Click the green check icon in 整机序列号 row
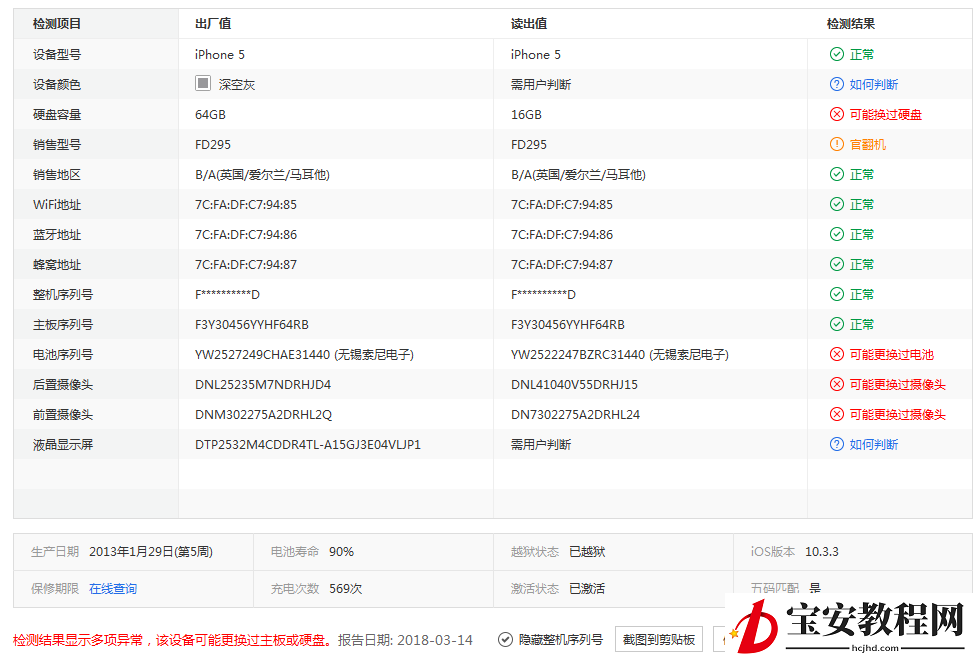Screen dimensions: 975x660 836,294
